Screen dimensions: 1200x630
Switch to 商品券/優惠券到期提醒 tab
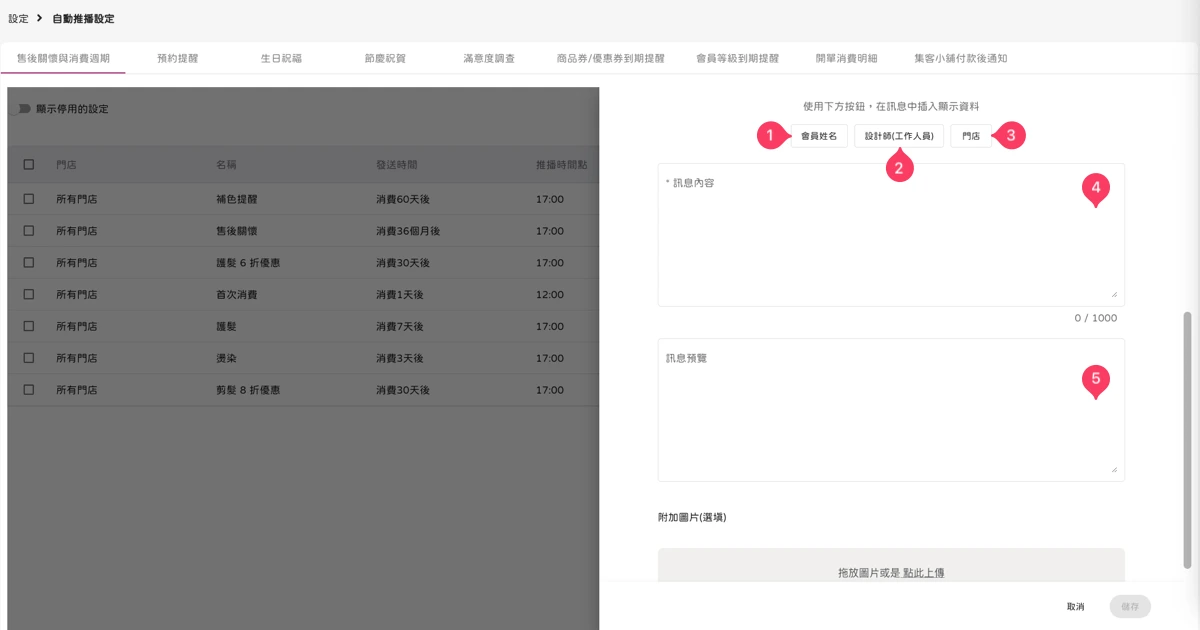coord(610,58)
